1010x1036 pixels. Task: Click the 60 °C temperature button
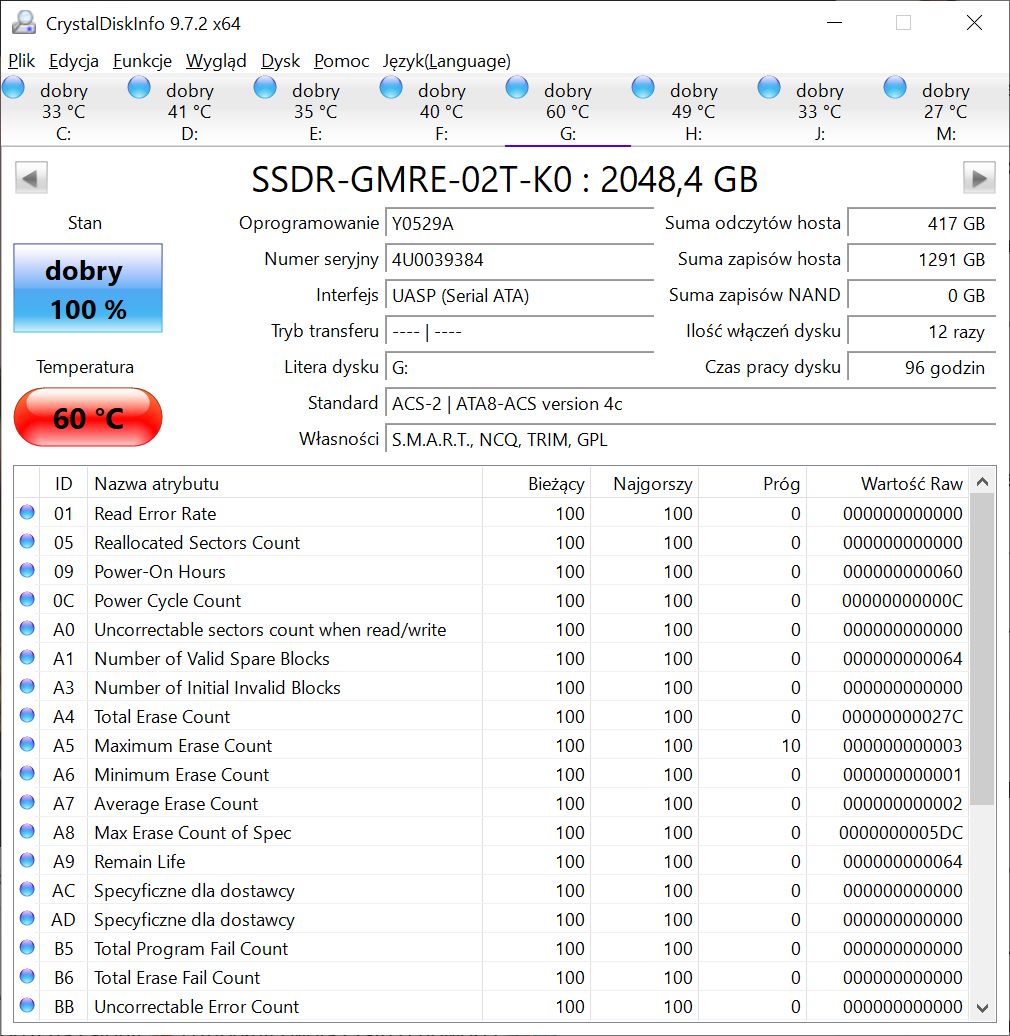coord(88,418)
